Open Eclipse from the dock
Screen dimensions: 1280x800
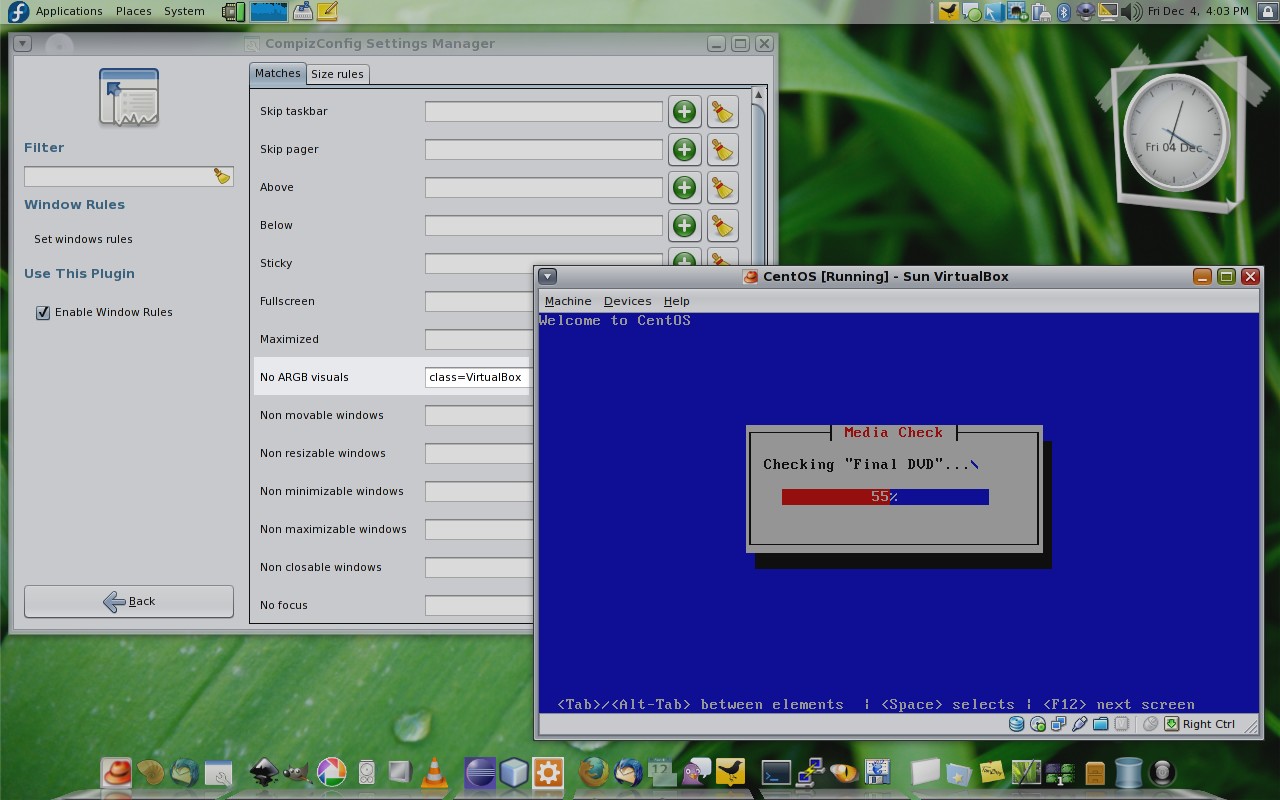[x=479, y=772]
